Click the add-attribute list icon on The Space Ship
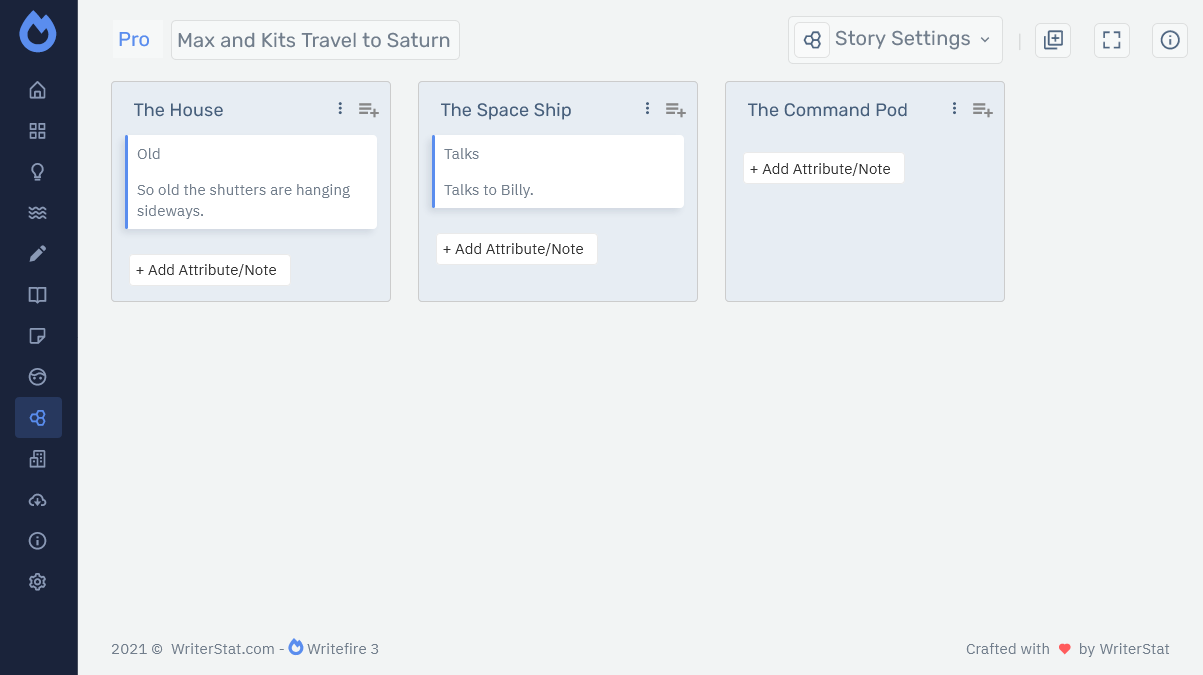Screen dimensions: 1203x675 click(x=675, y=109)
